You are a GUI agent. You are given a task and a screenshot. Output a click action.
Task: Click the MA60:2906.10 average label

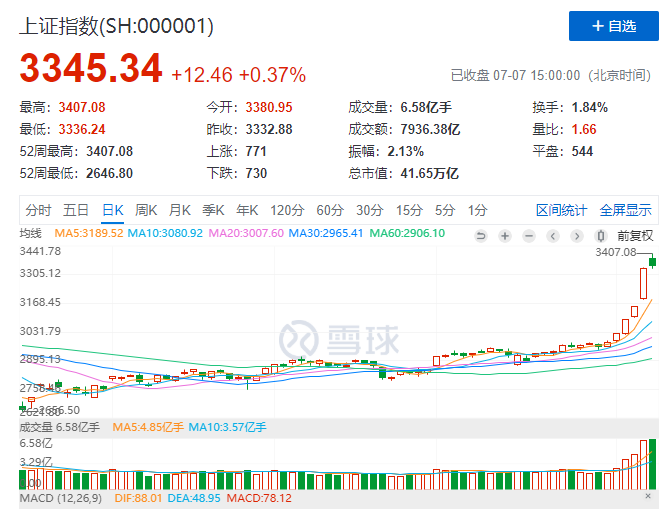pyautogui.click(x=407, y=233)
